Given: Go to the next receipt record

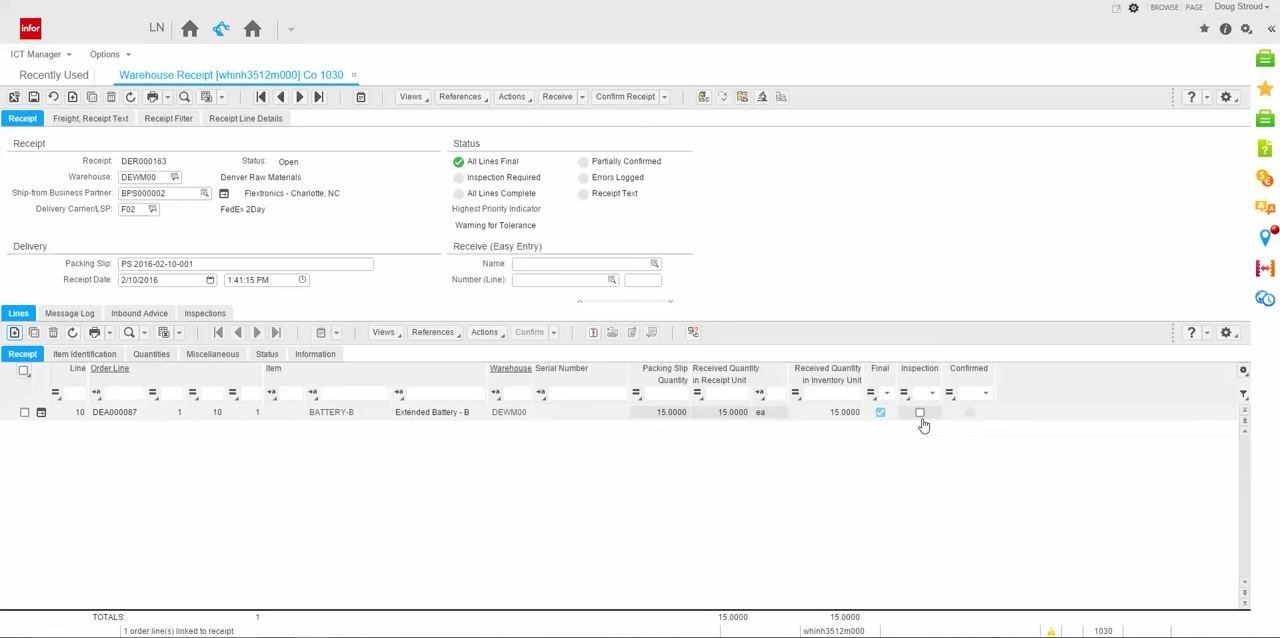Looking at the screenshot, I should coord(299,97).
